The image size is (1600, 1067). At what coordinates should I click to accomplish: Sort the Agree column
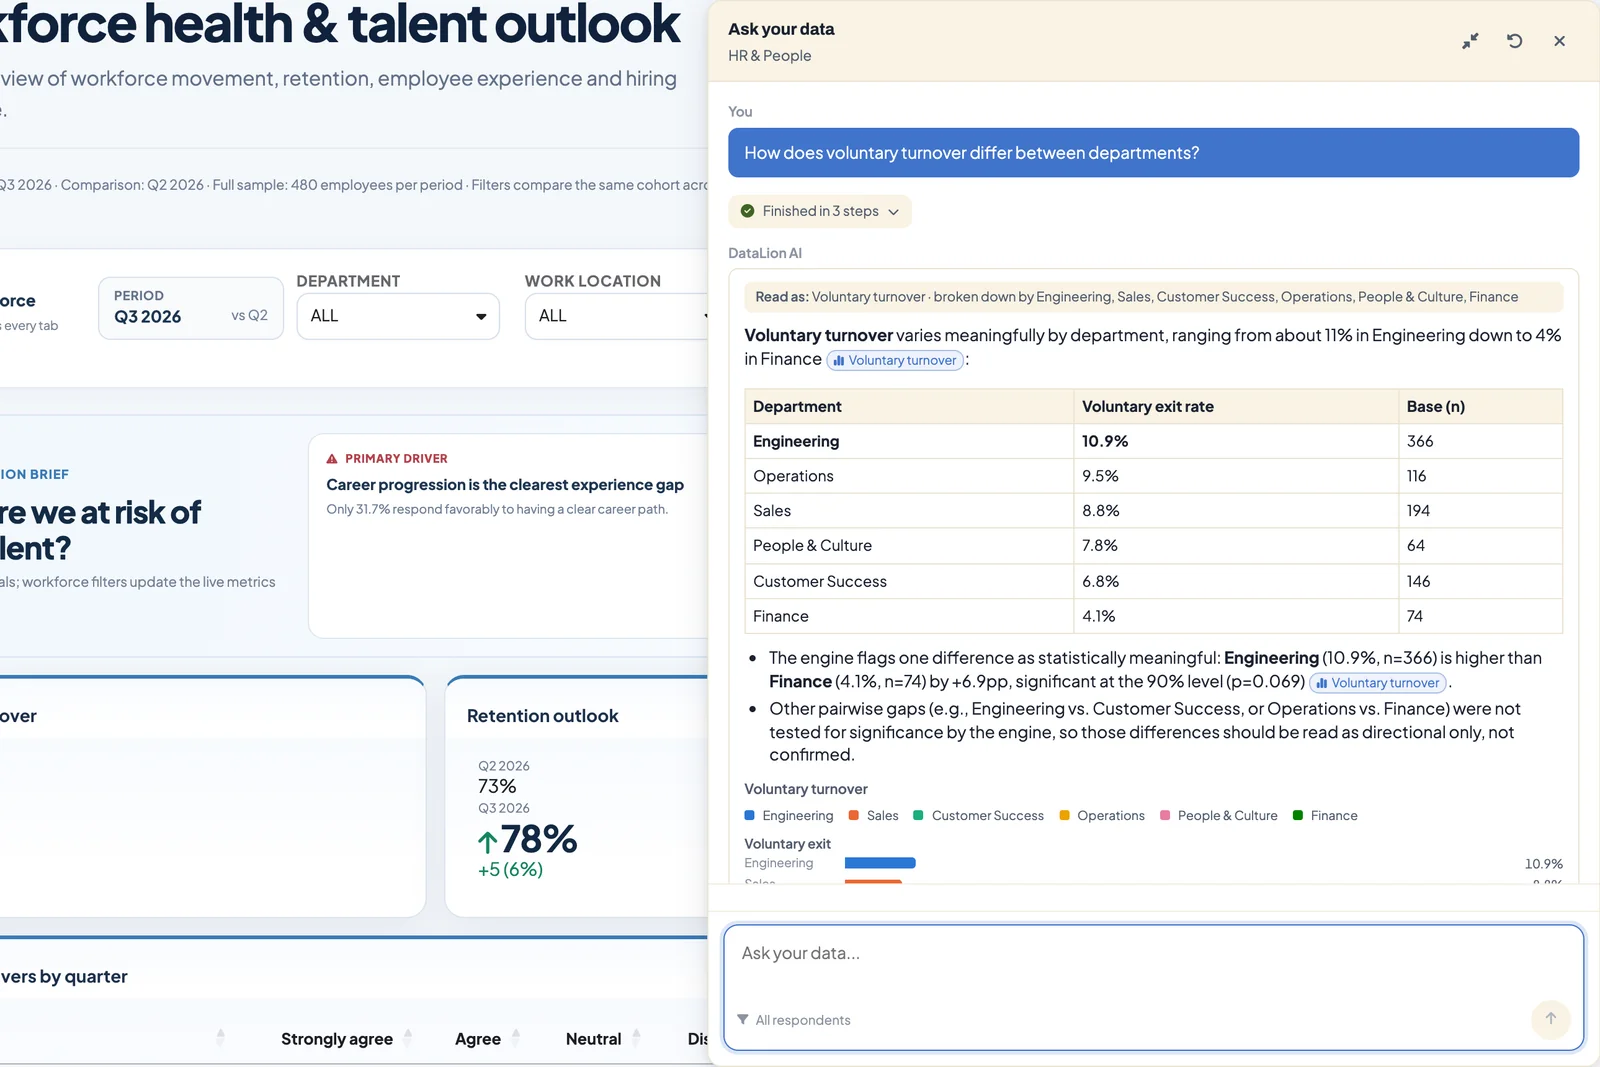click(516, 1038)
